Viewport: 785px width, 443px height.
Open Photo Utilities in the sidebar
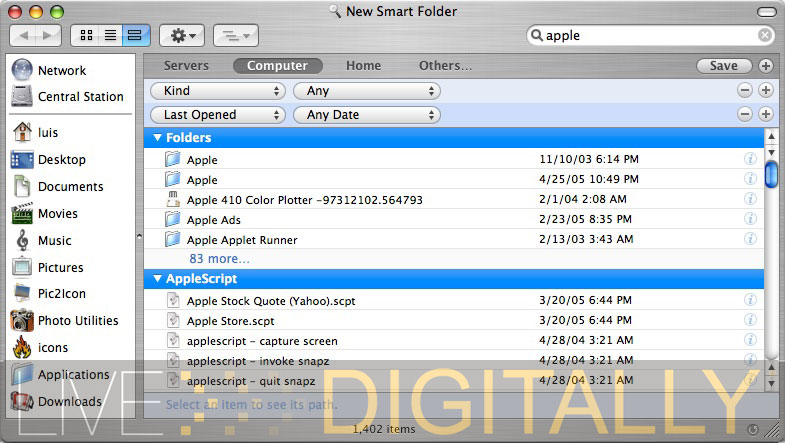pos(22,321)
